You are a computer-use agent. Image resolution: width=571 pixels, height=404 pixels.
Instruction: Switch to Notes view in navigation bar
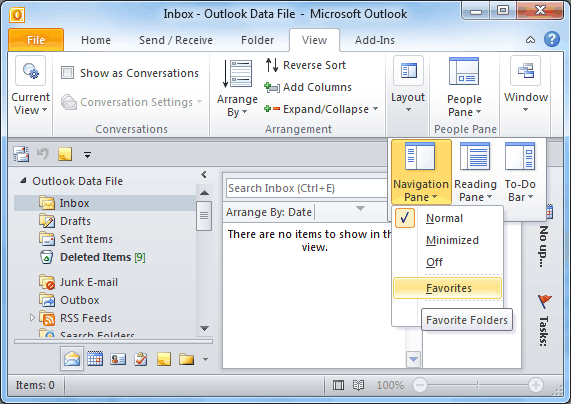coord(164,359)
